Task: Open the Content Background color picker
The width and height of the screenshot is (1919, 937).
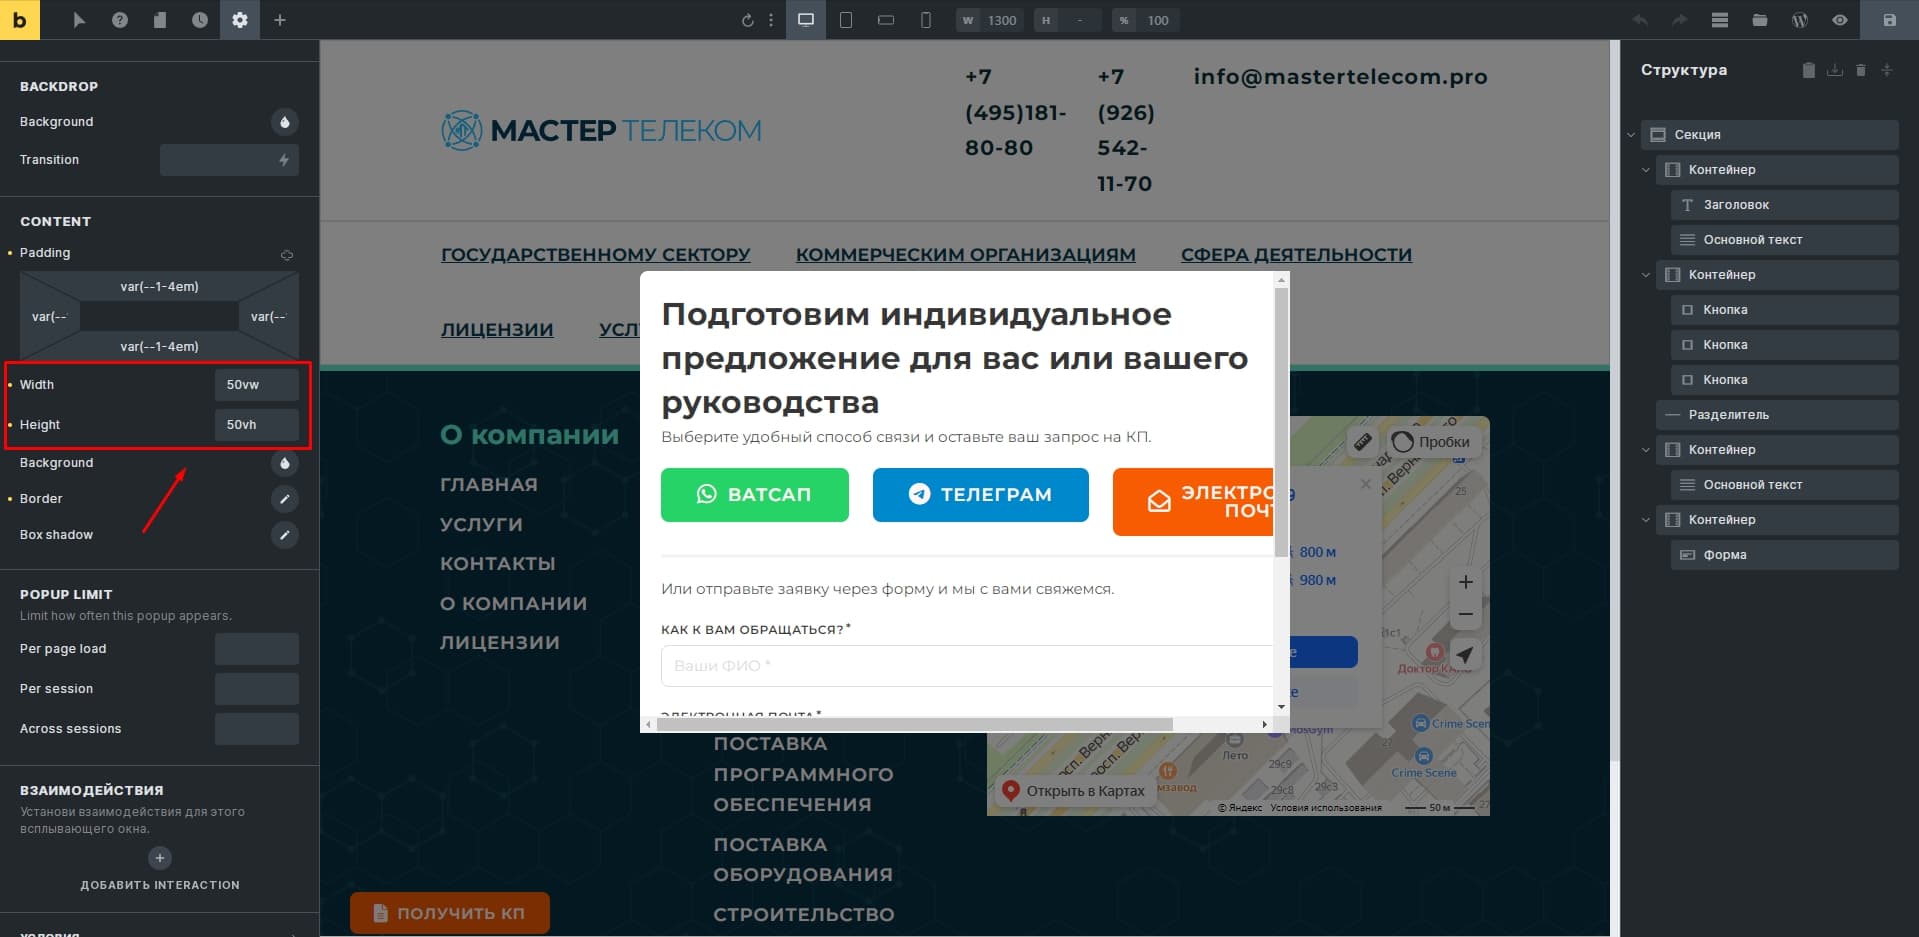Action: pyautogui.click(x=285, y=463)
